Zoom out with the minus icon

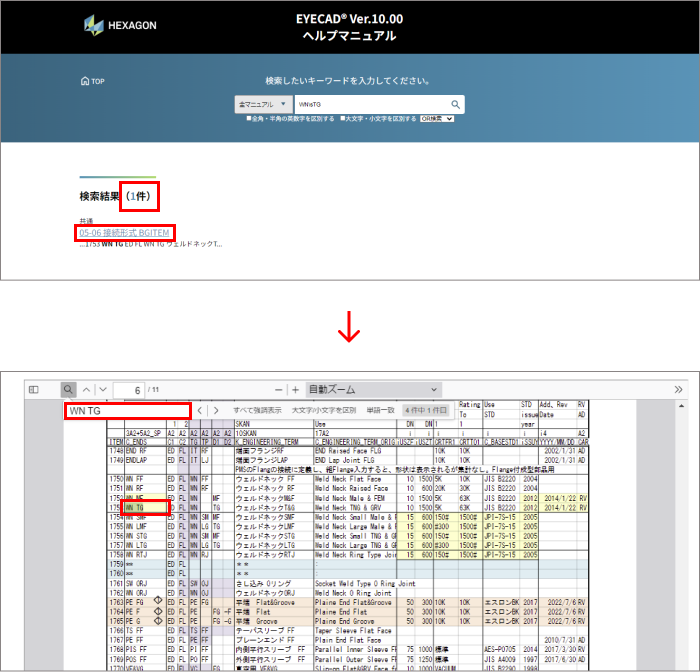[x=279, y=390]
